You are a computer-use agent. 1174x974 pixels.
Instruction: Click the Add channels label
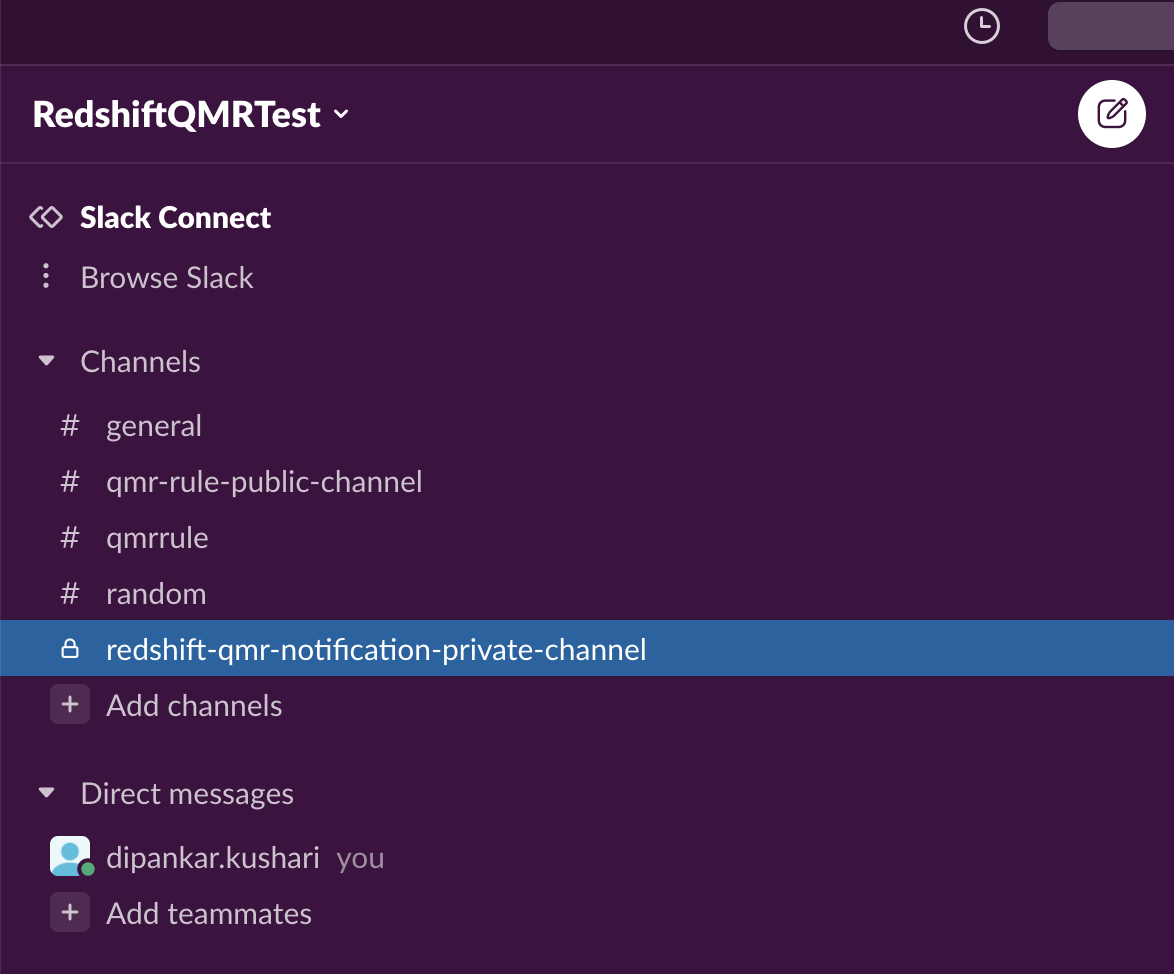(194, 706)
